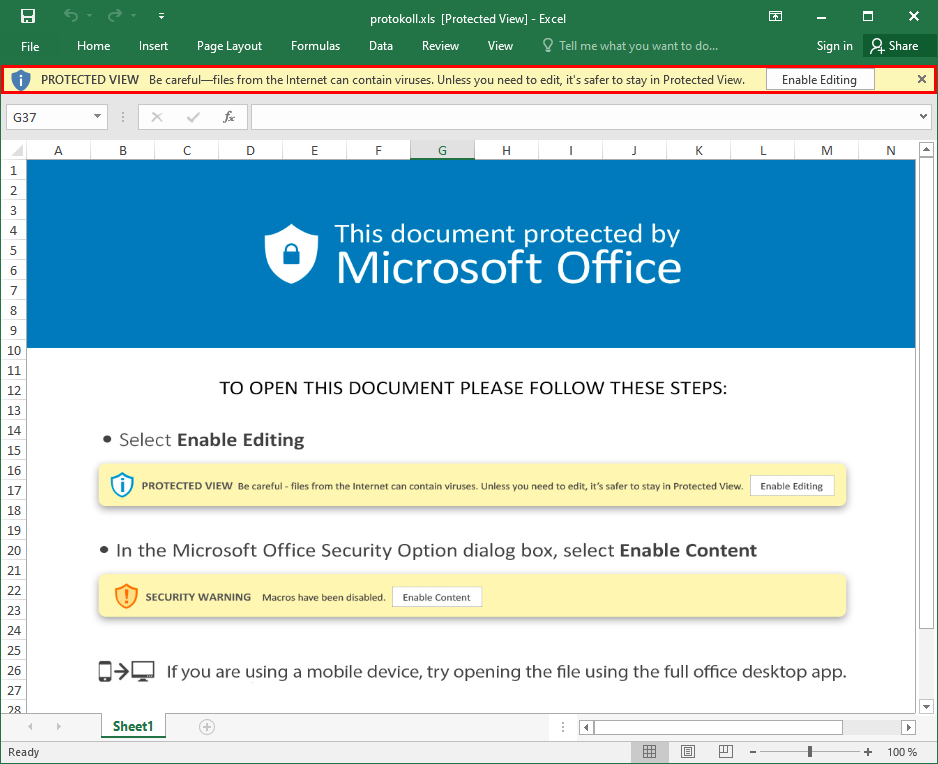938x764 pixels.
Task: Click the zoom slider handle
Action: 810,752
